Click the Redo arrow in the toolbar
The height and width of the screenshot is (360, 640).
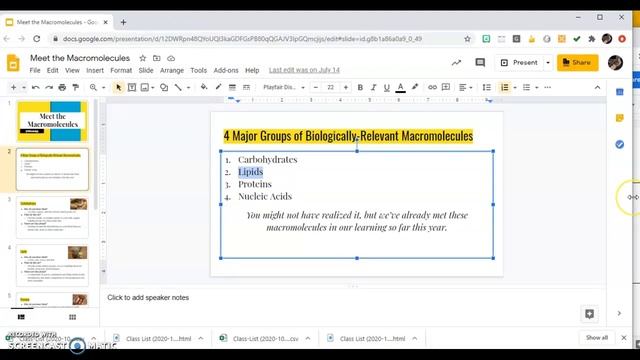pyautogui.click(x=49, y=87)
